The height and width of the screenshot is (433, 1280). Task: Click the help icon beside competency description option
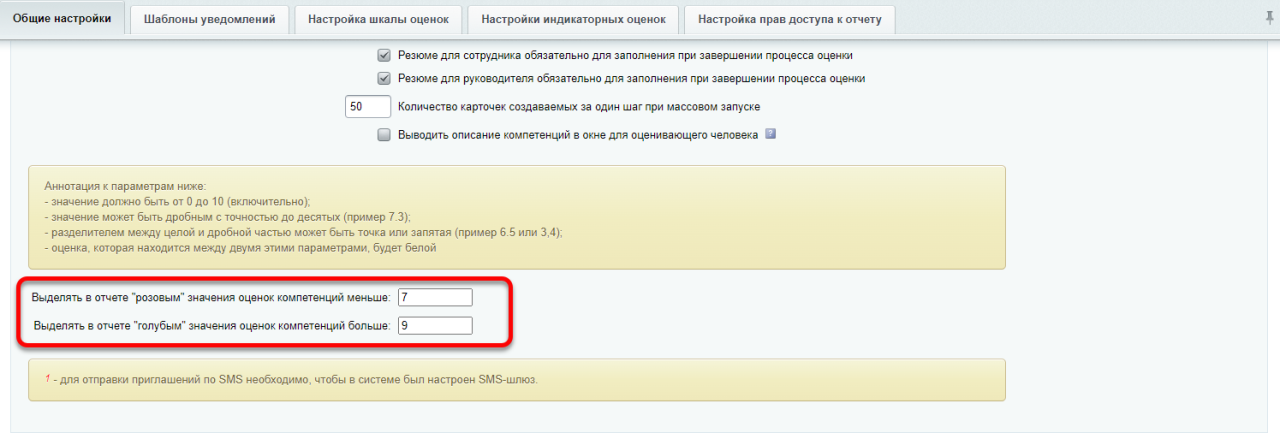click(770, 134)
